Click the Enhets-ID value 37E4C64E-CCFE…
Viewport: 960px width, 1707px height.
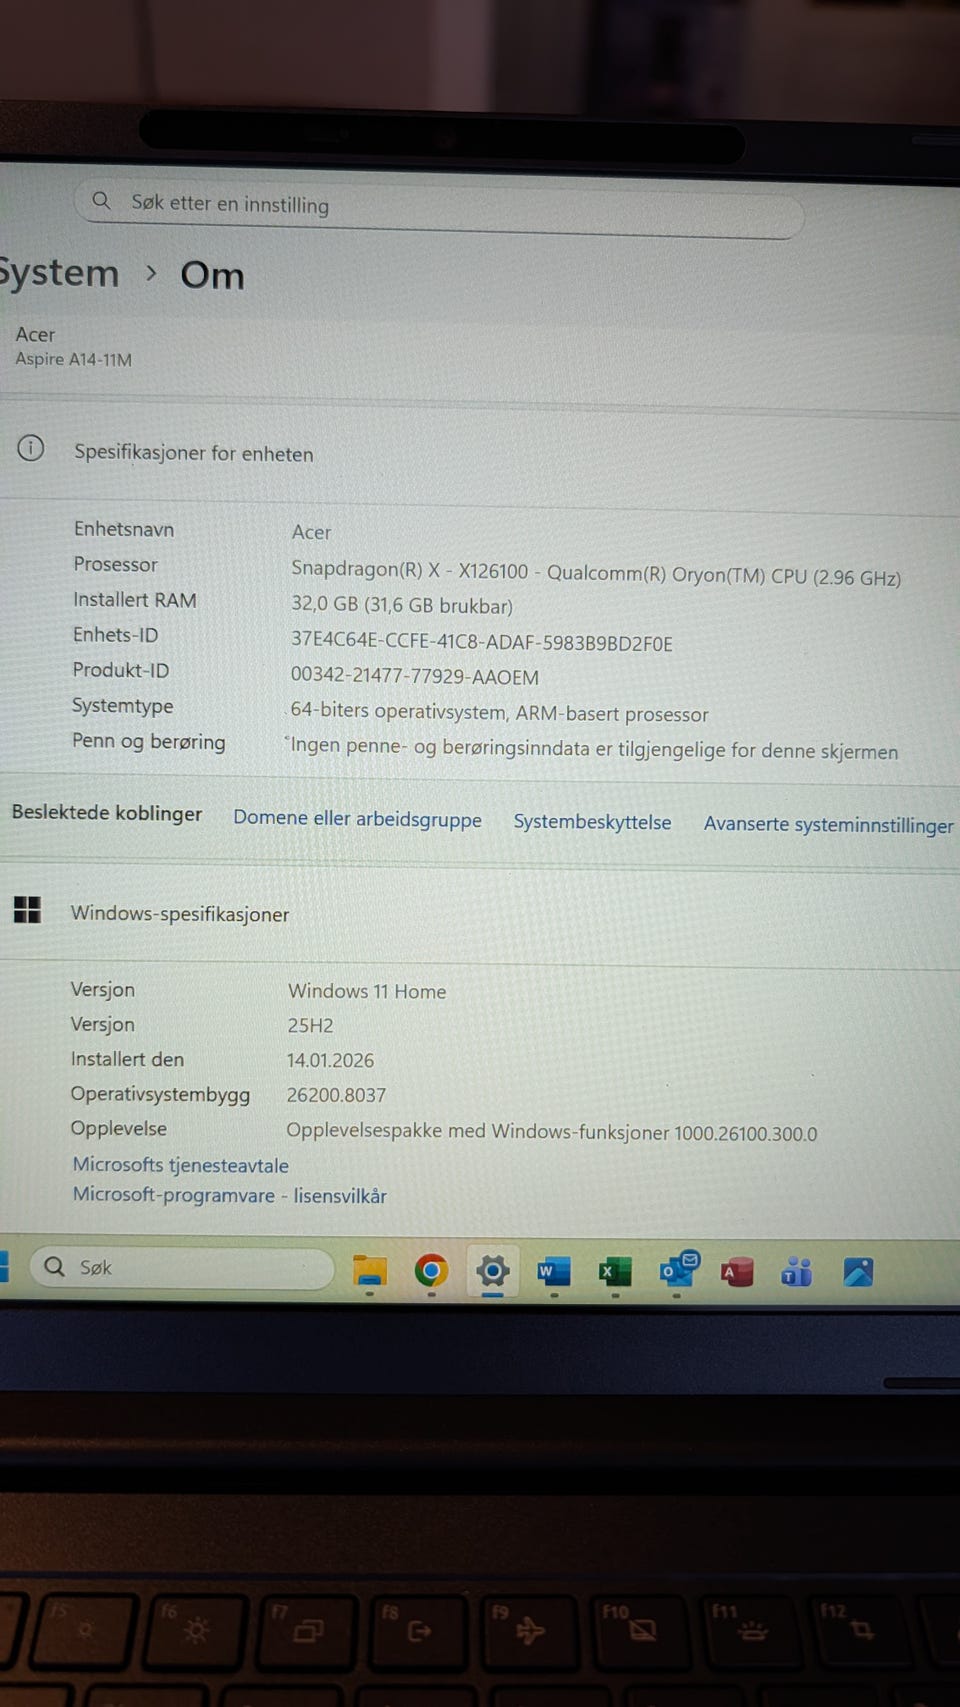coord(482,642)
